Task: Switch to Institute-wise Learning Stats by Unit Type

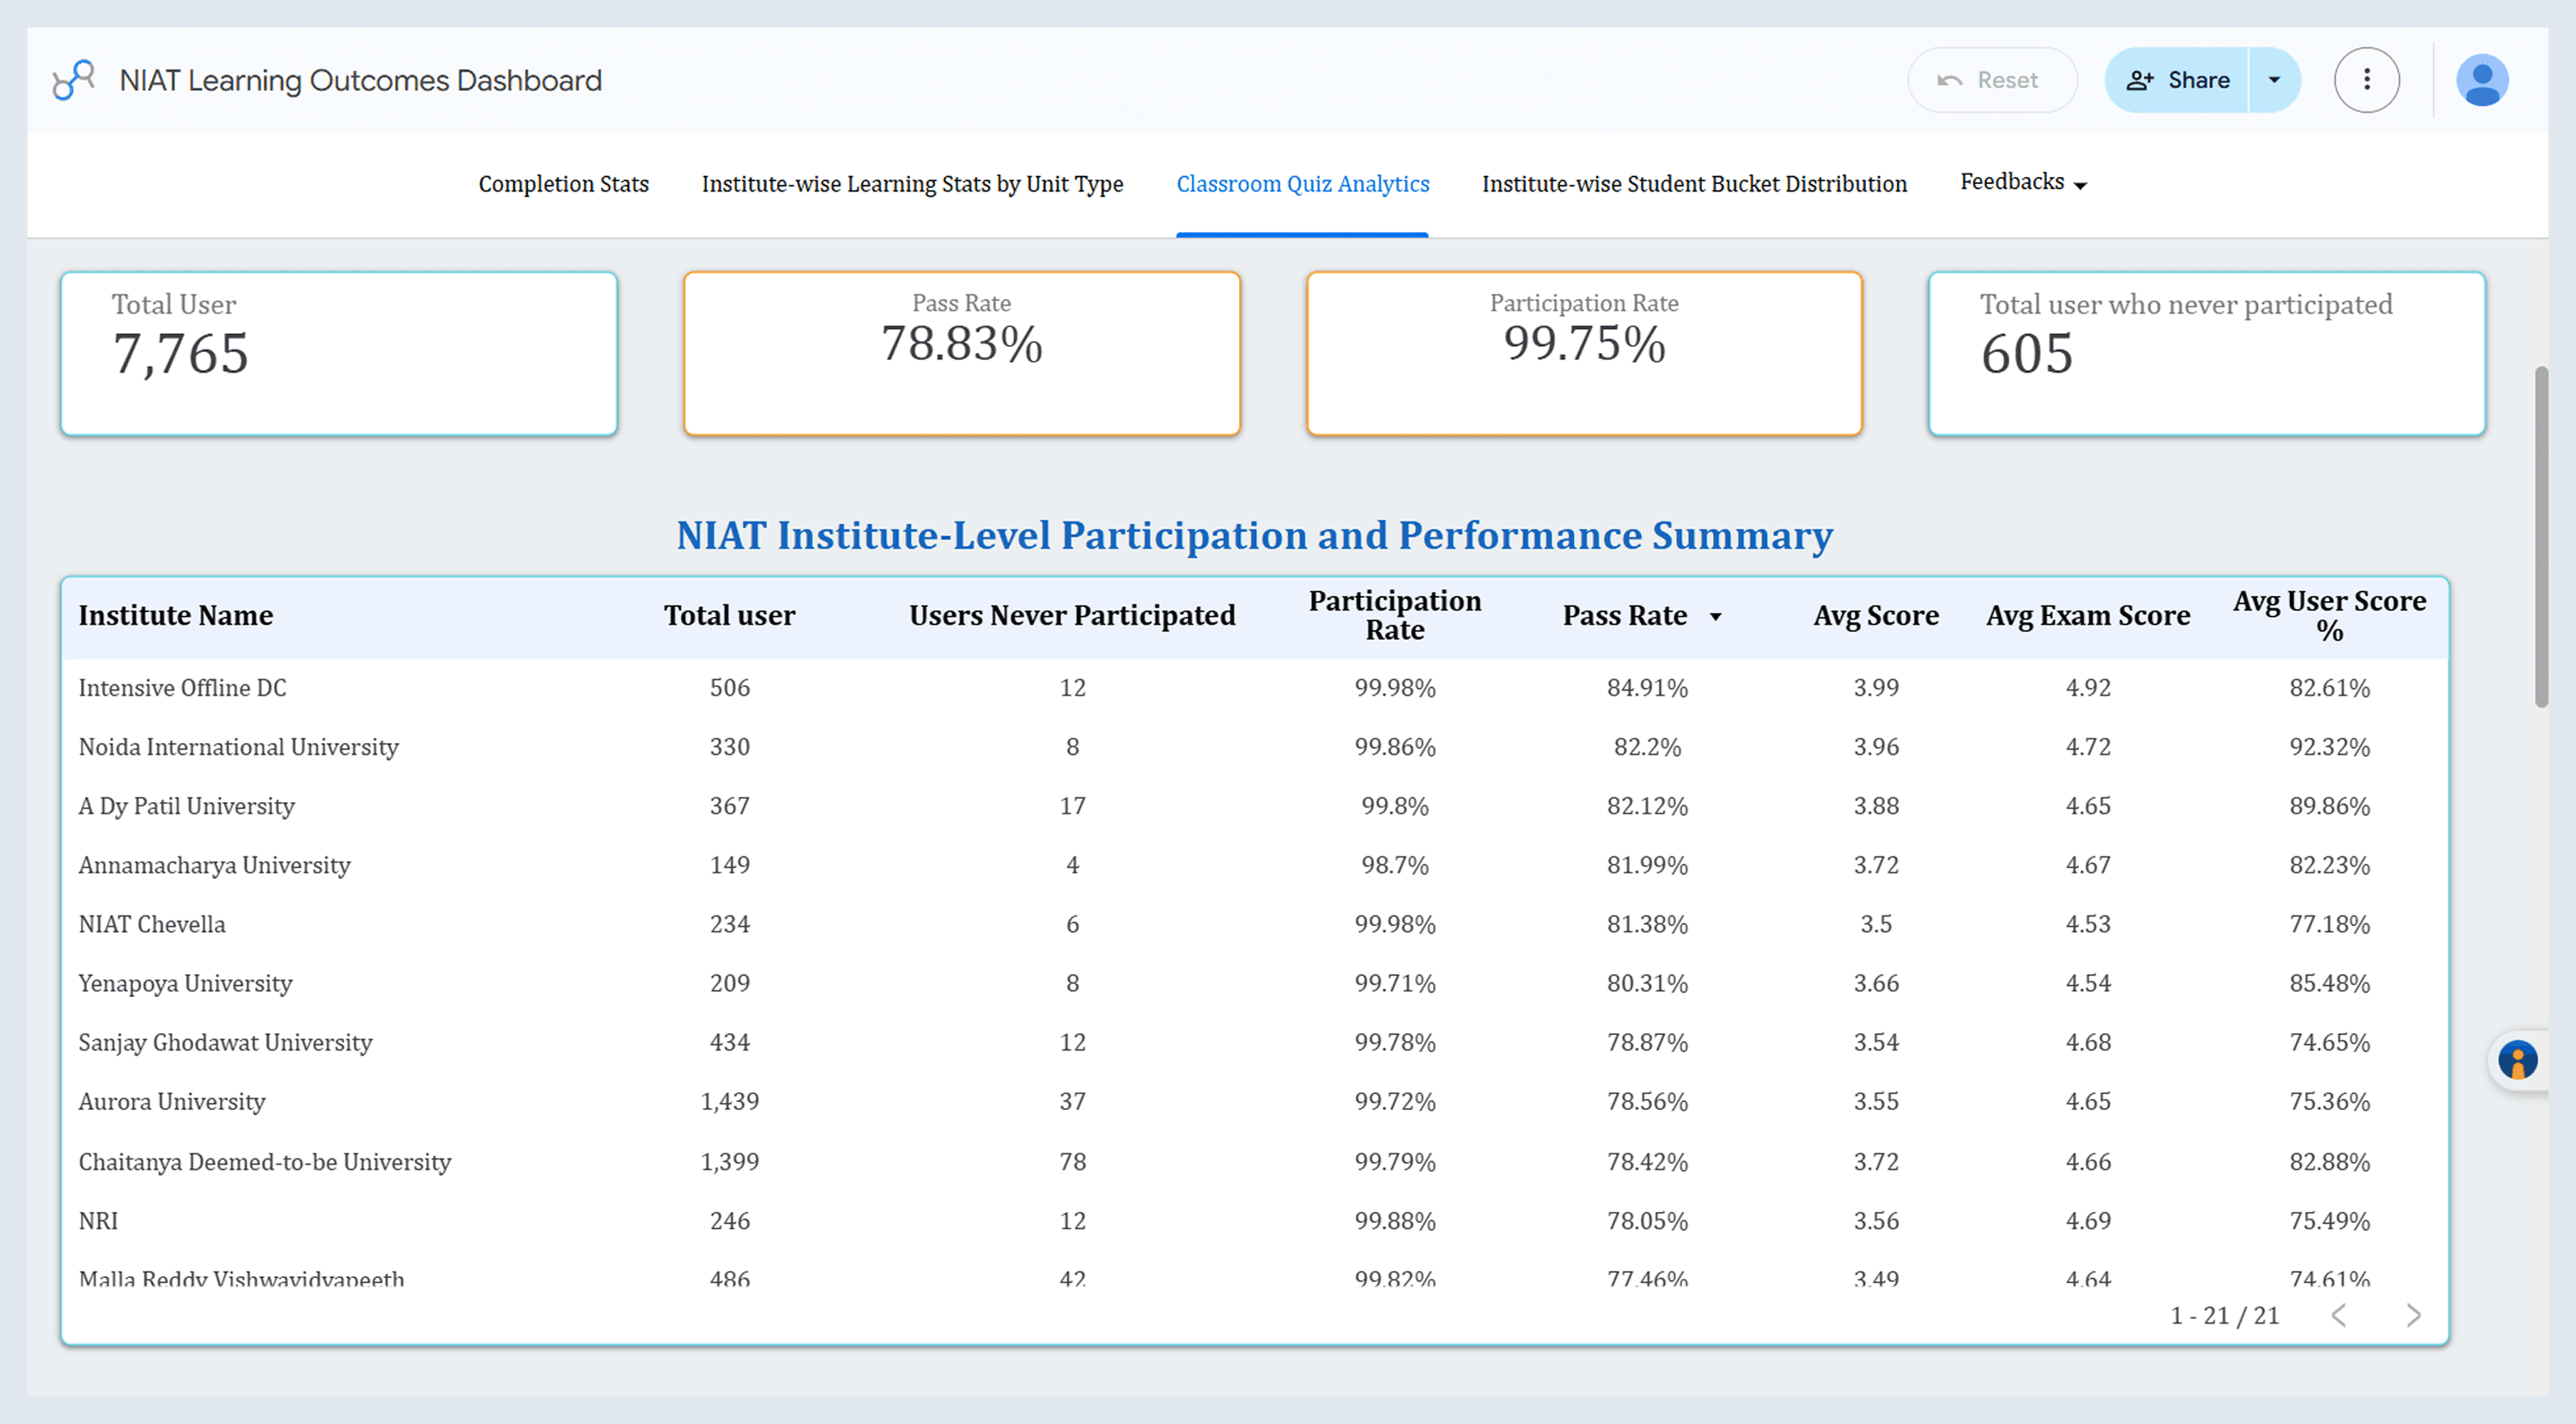Action: pyautogui.click(x=912, y=184)
